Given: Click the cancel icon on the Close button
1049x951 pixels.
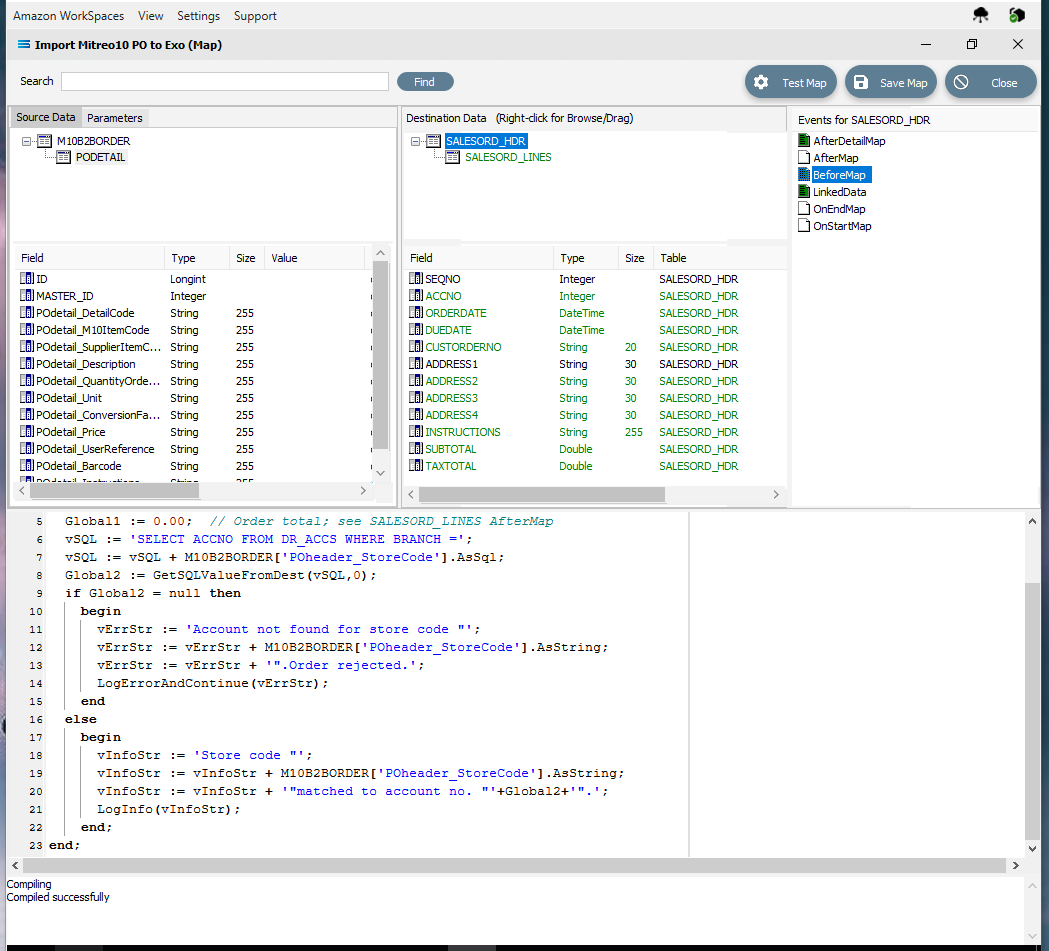Looking at the screenshot, I should [x=961, y=82].
